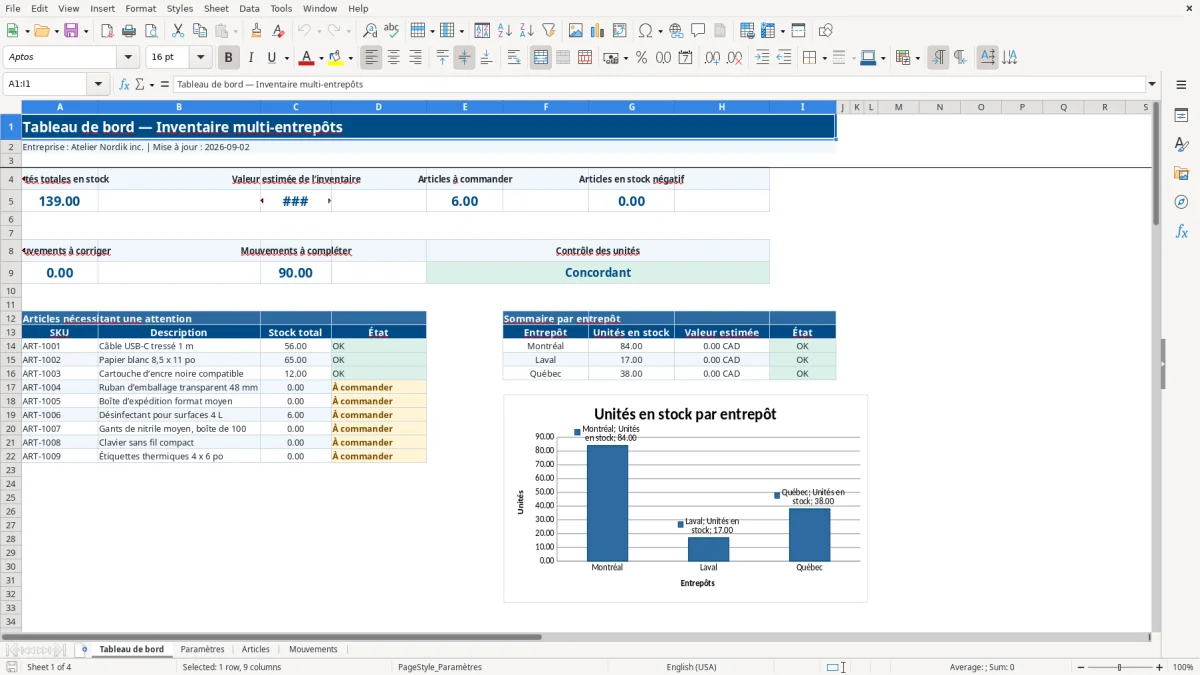This screenshot has width=1200, height=675.
Task: Expand the formula bar
Action: pyautogui.click(x=1152, y=84)
